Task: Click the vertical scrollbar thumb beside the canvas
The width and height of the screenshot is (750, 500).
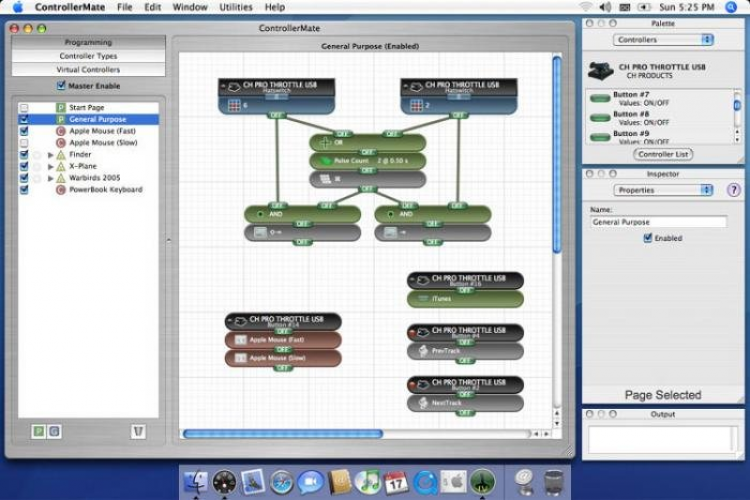Action: click(556, 155)
